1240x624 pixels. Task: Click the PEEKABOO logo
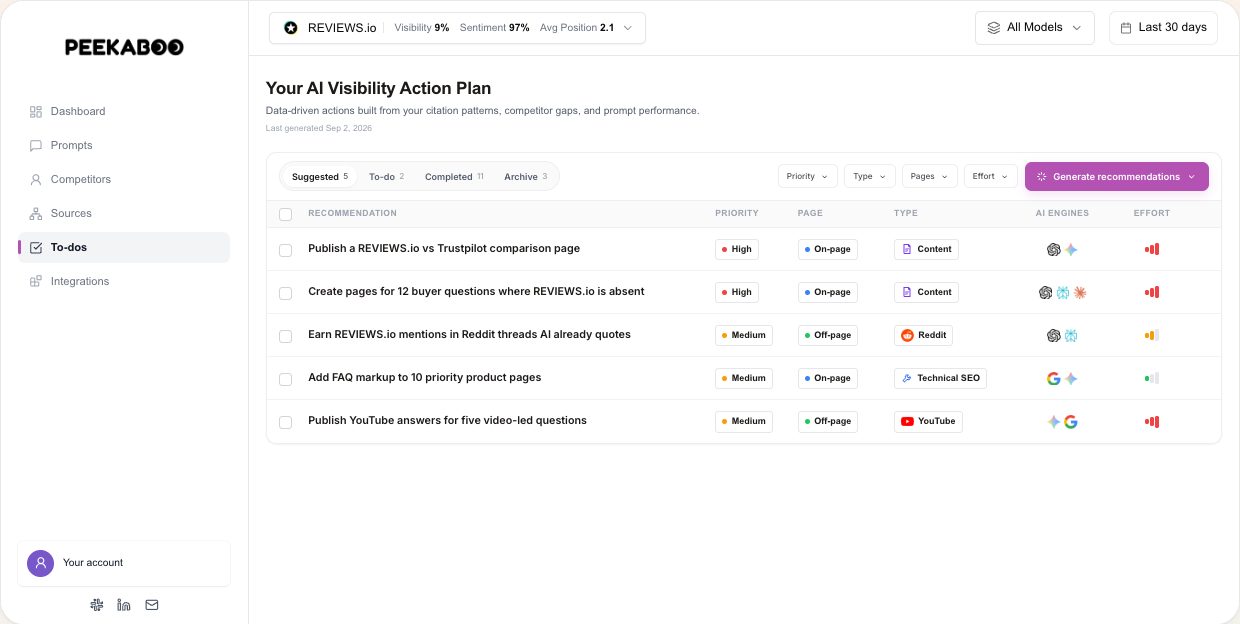point(124,47)
